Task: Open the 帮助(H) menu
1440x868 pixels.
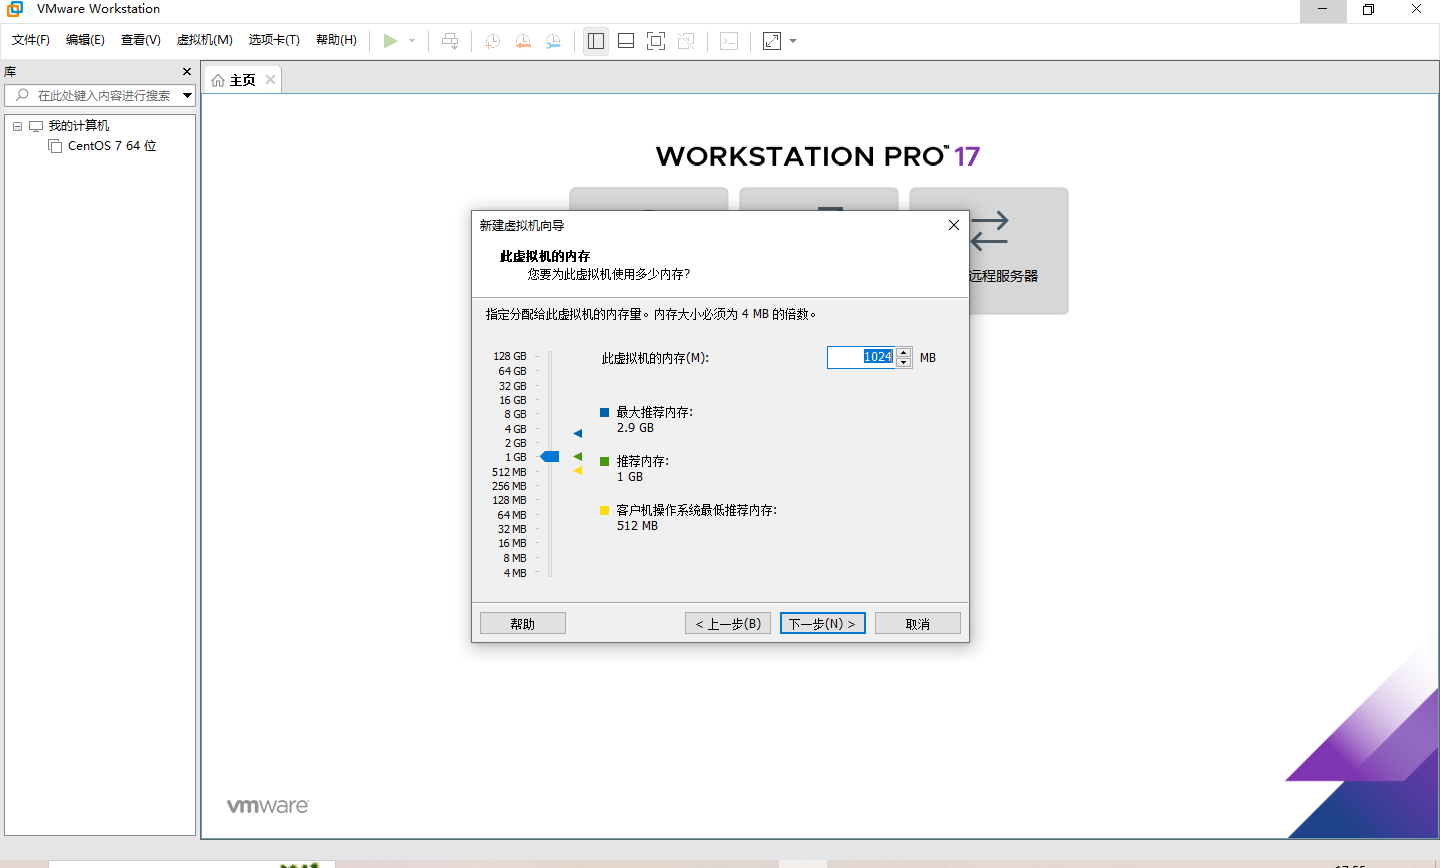Action: pyautogui.click(x=336, y=40)
